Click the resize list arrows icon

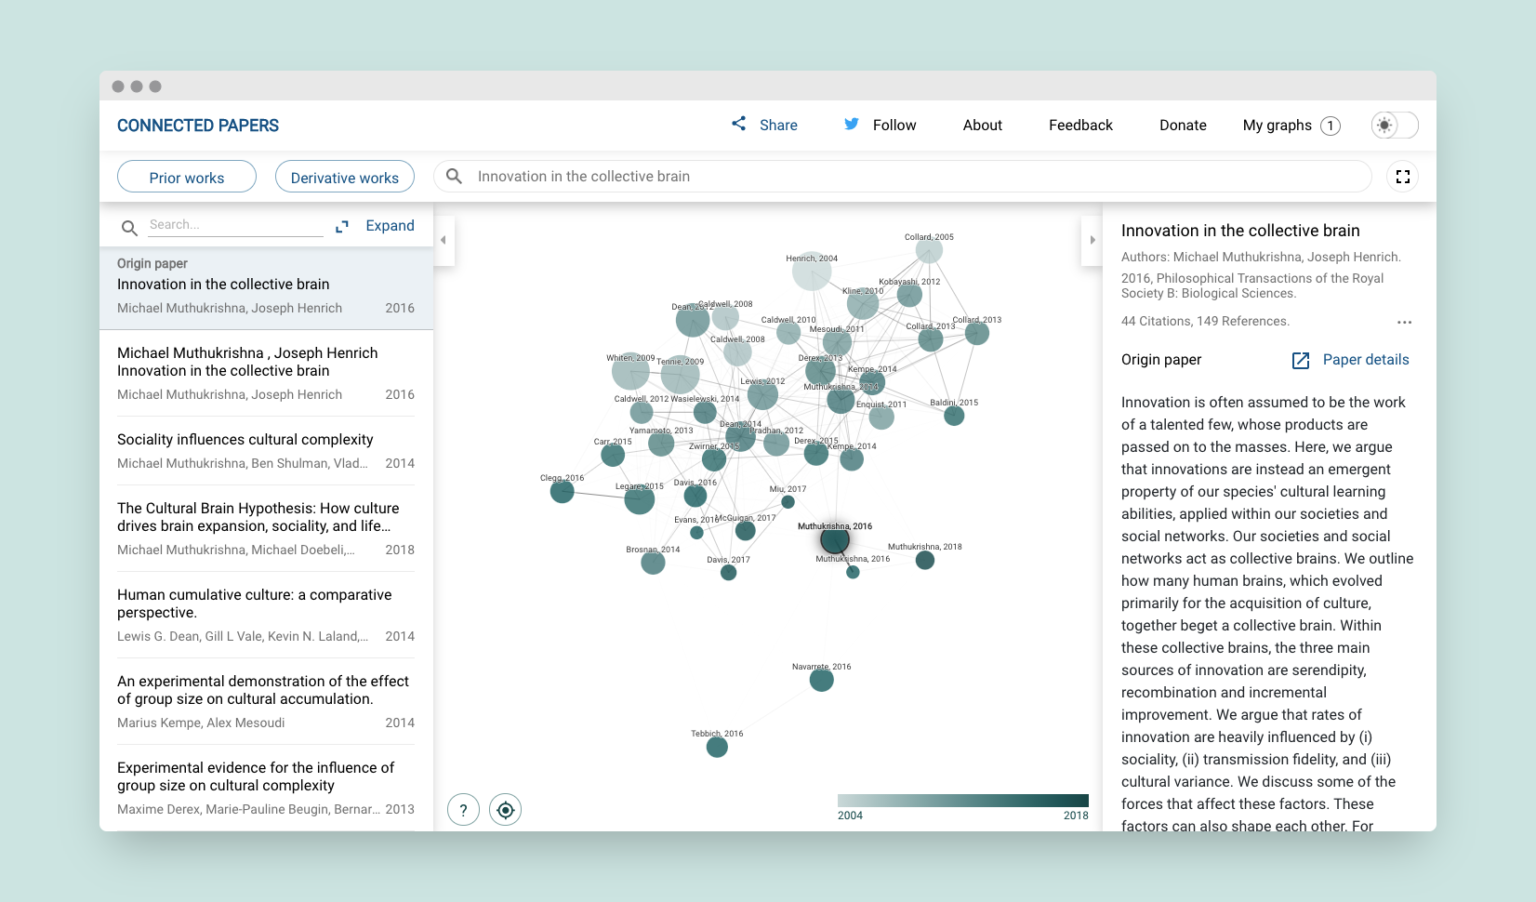point(342,226)
